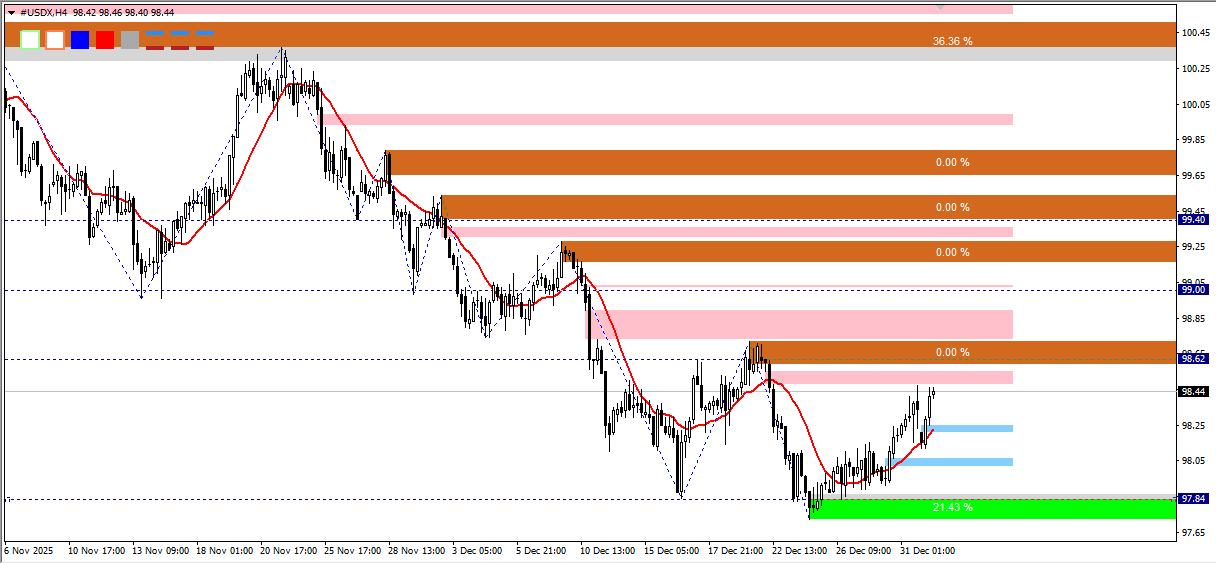Click the 0.00 % label near 99.25 level
The width and height of the screenshot is (1216, 563).
(952, 252)
